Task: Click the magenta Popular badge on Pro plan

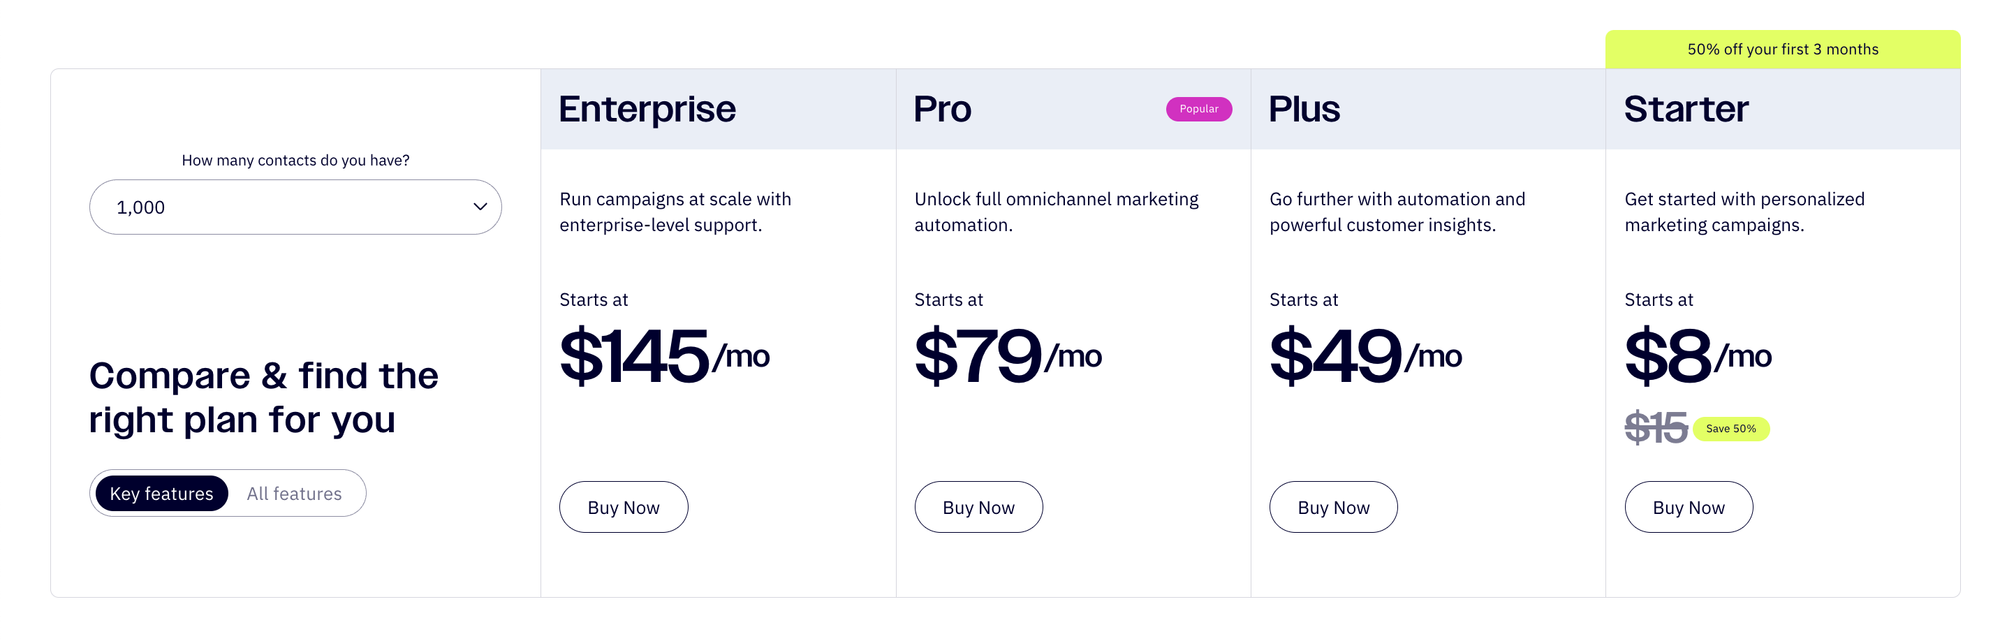Action: pyautogui.click(x=1199, y=109)
